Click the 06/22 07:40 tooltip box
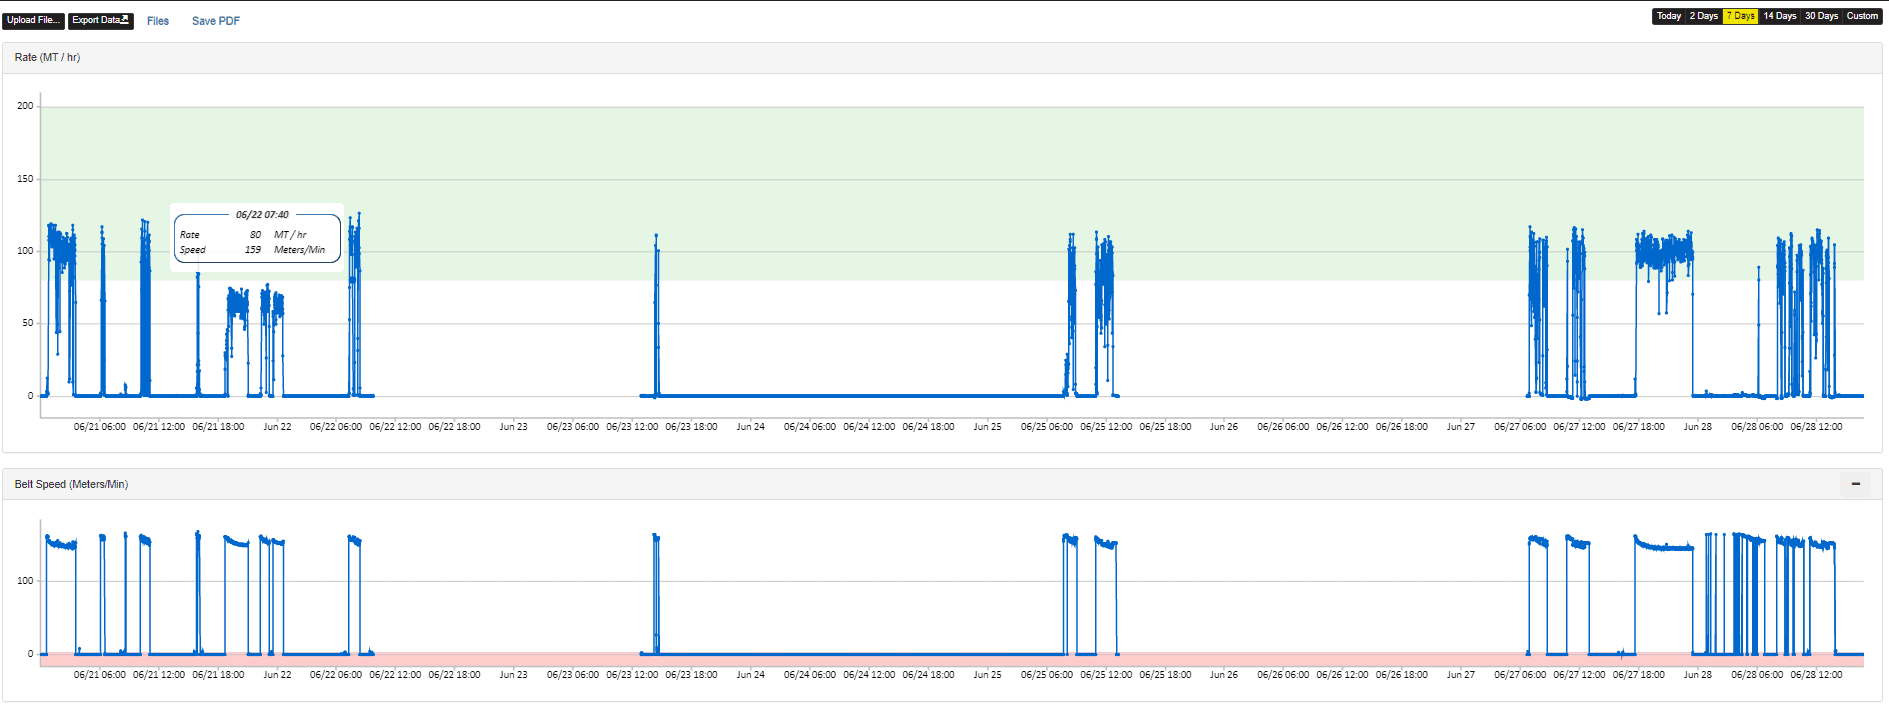This screenshot has height=706, width=1889. point(258,238)
